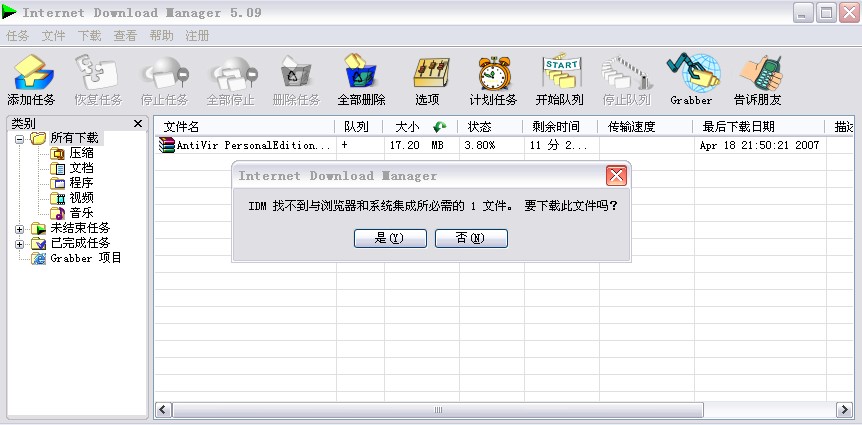This screenshot has width=862, height=425.
Task: Click the 添加任务 toolbar icon
Action: pyautogui.click(x=32, y=73)
